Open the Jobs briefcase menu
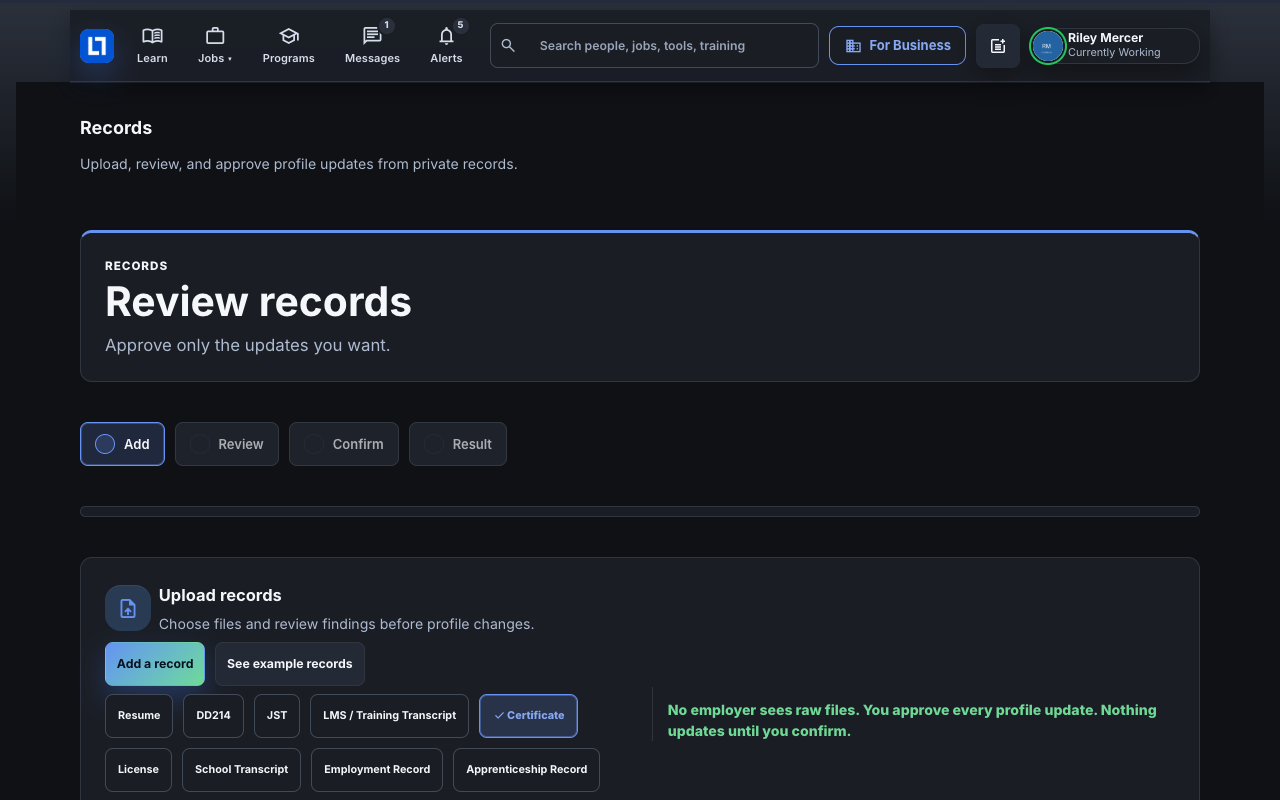The width and height of the screenshot is (1280, 800). (x=215, y=46)
